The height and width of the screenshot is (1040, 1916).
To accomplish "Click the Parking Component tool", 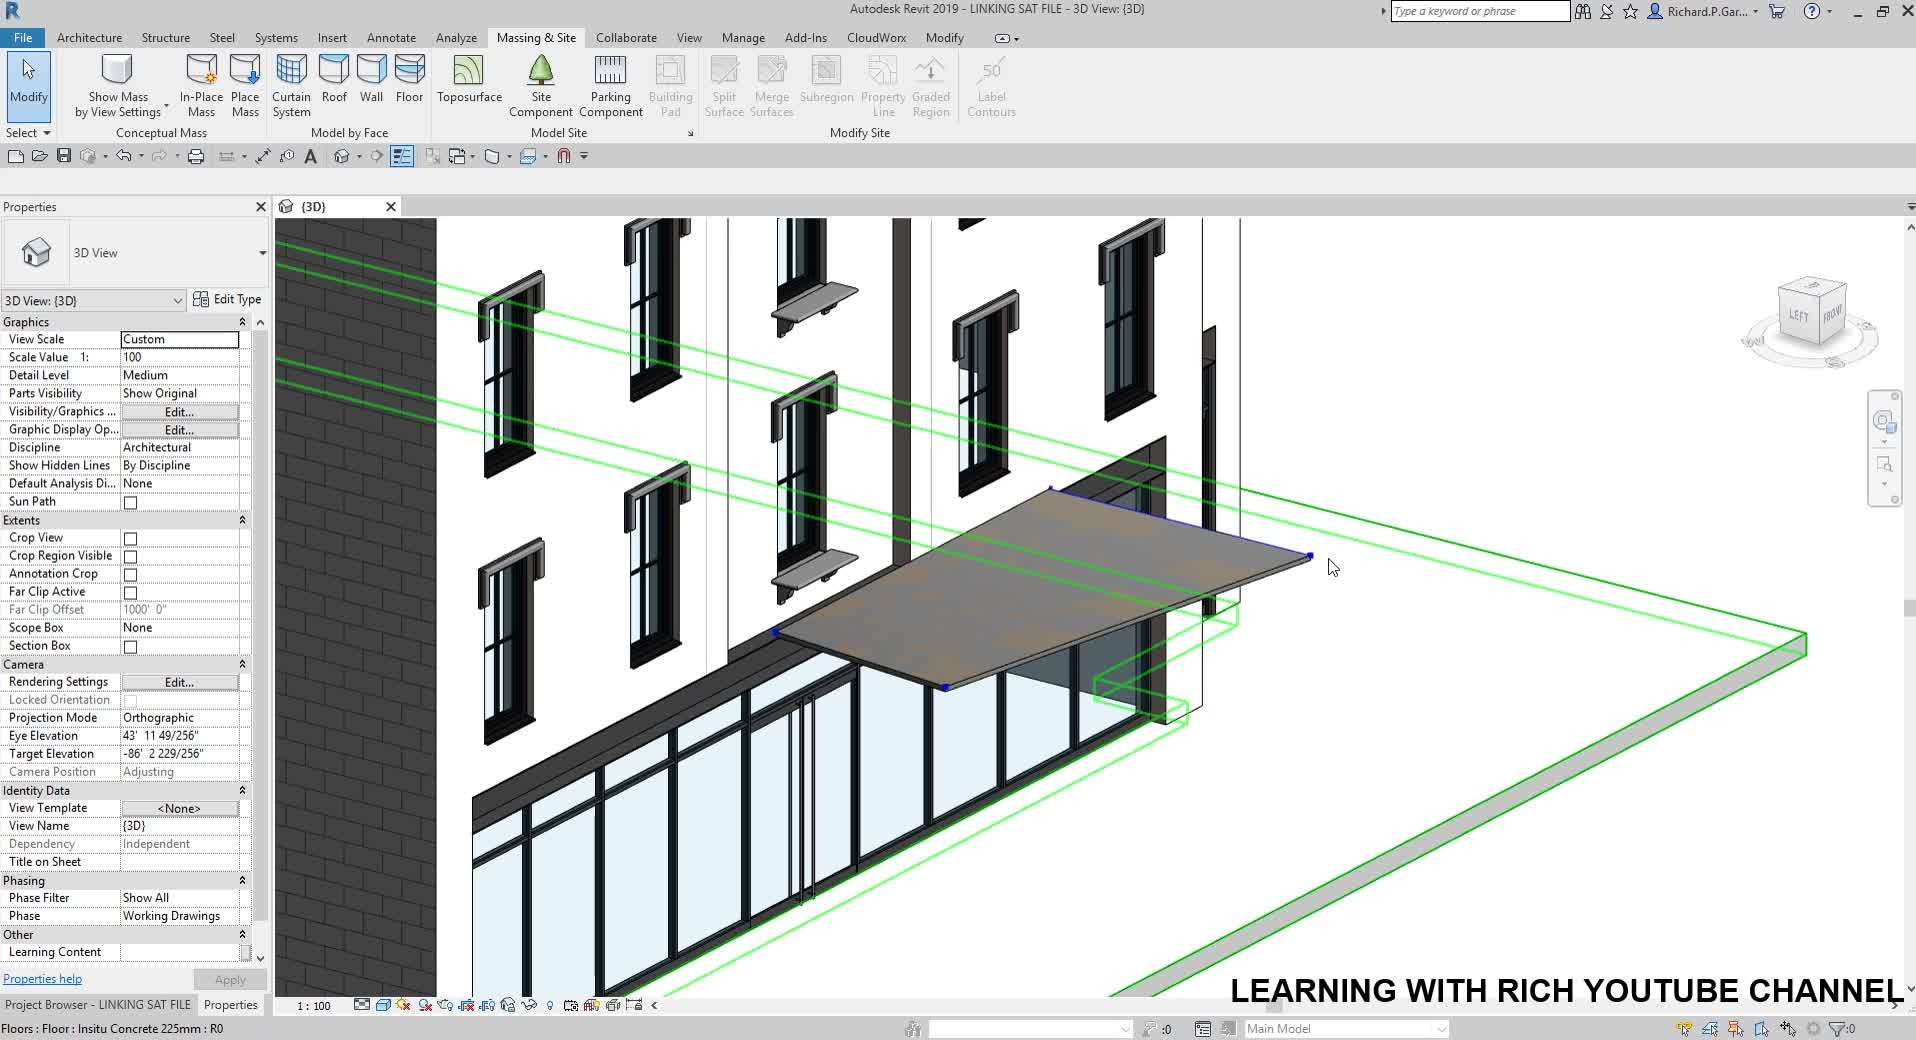I will 610,86.
